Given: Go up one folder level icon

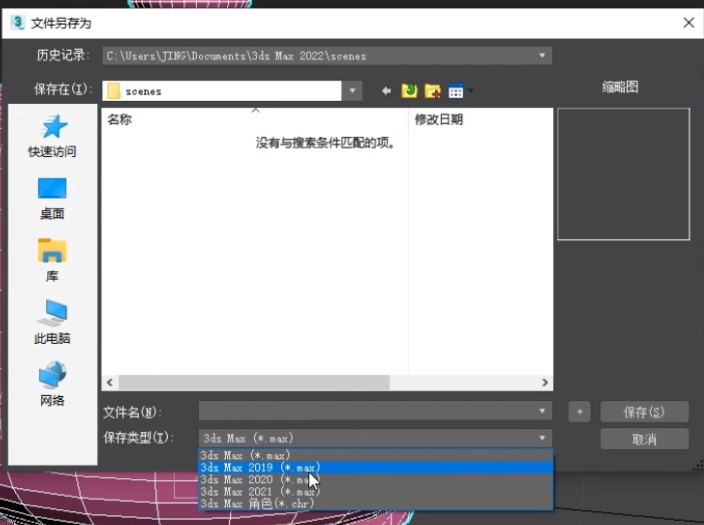Looking at the screenshot, I should (x=409, y=91).
